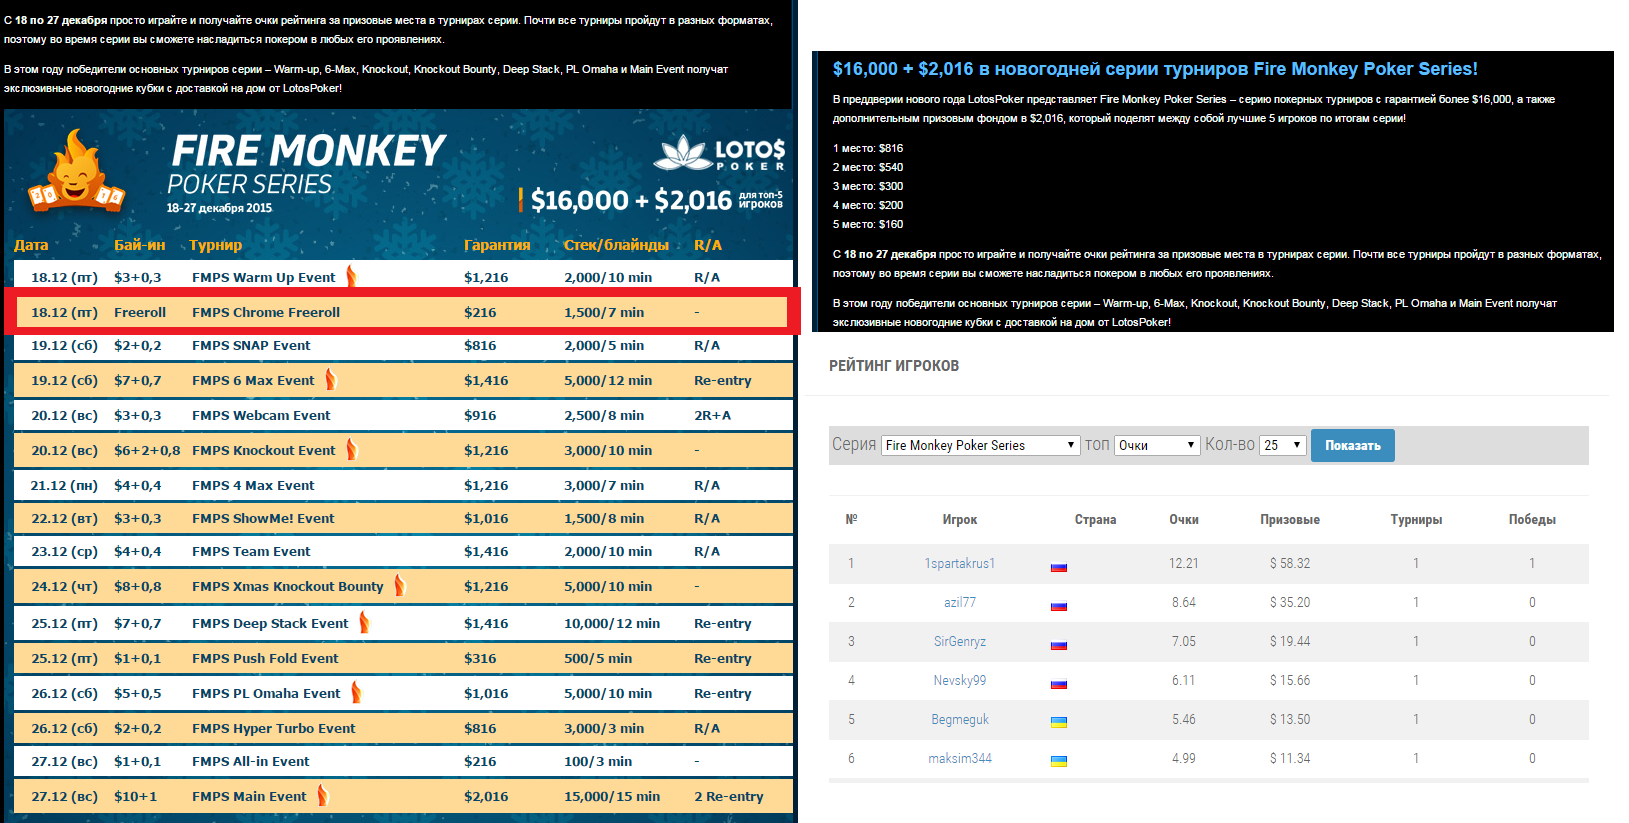1629x823 pixels.
Task: Click the 12.21 points value
Action: [1184, 563]
